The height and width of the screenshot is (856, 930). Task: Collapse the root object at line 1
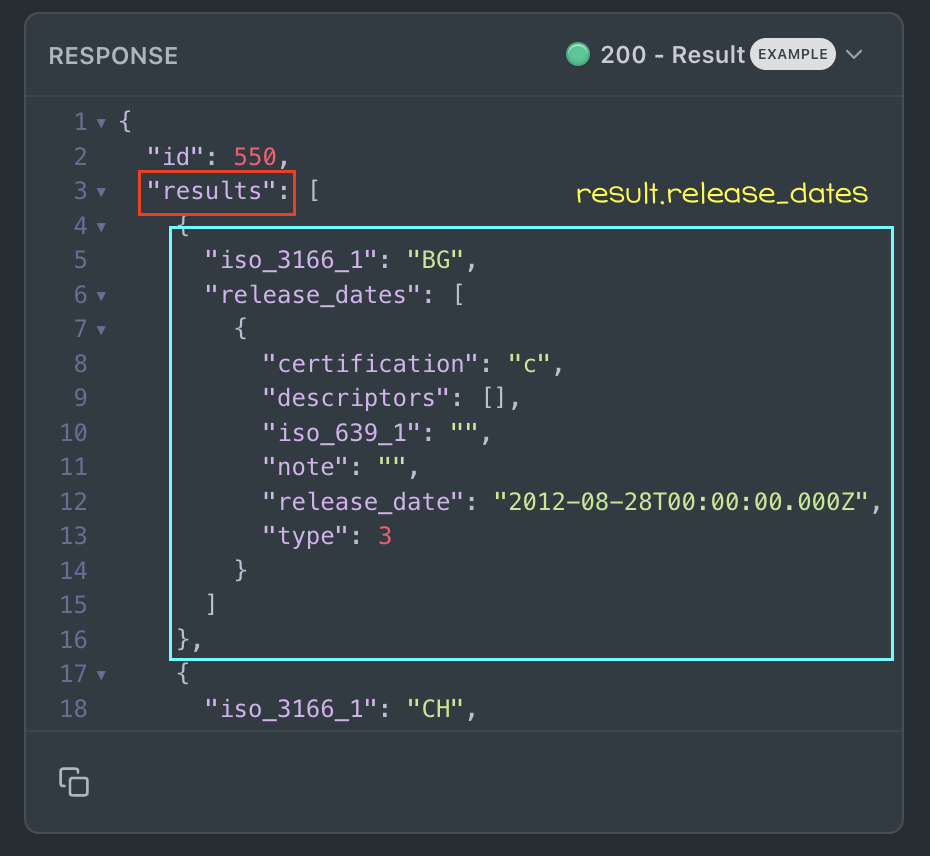tap(101, 123)
